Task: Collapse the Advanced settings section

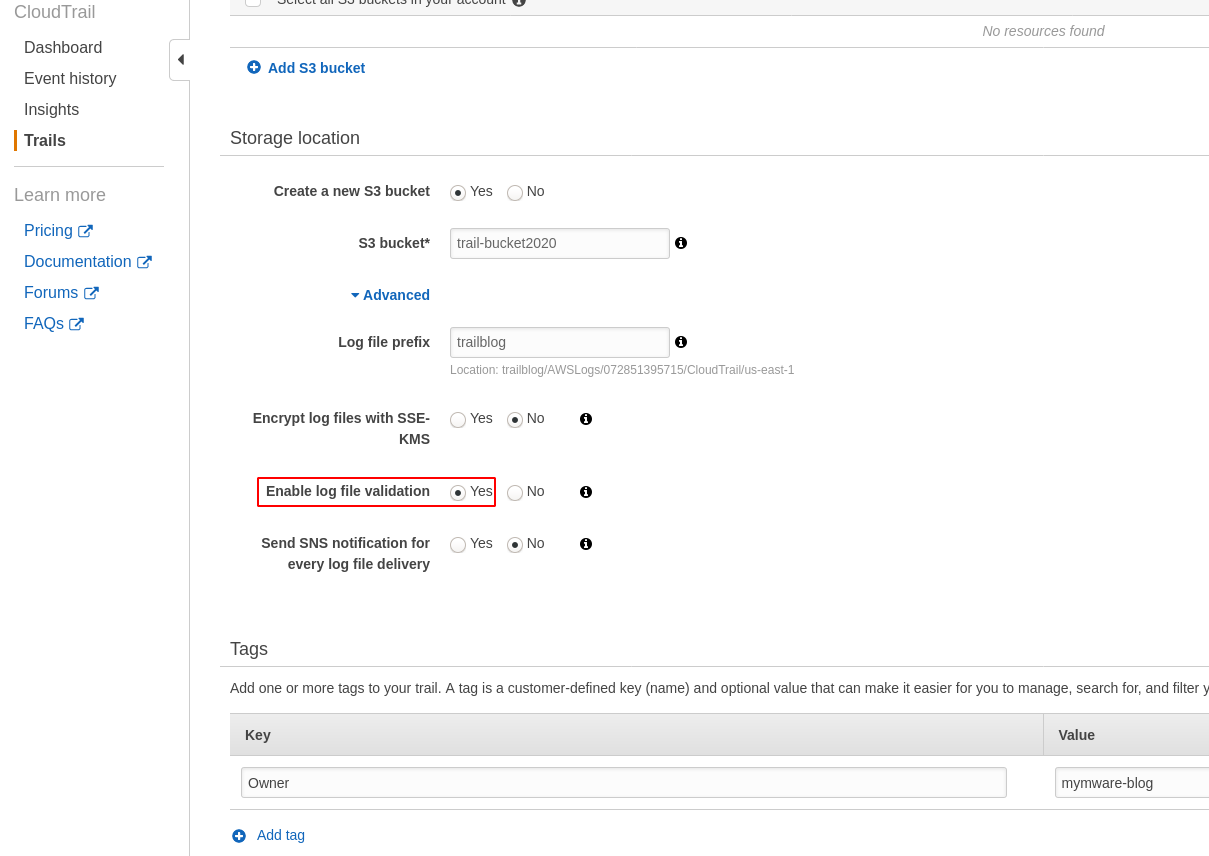Action: click(390, 295)
